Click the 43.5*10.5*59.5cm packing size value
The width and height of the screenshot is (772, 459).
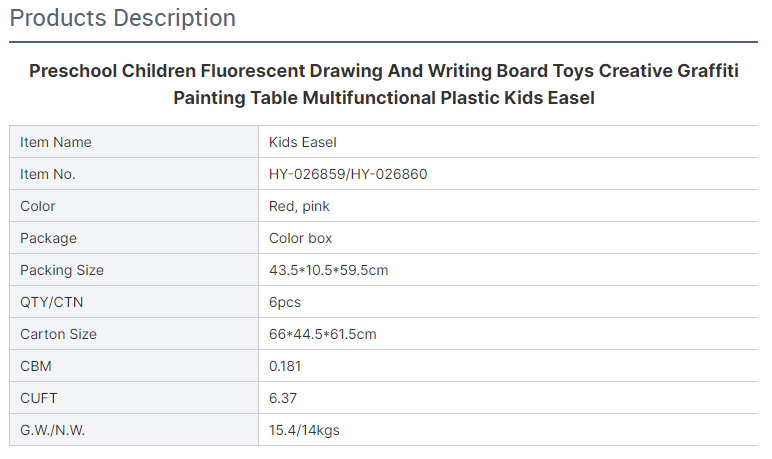click(x=328, y=270)
